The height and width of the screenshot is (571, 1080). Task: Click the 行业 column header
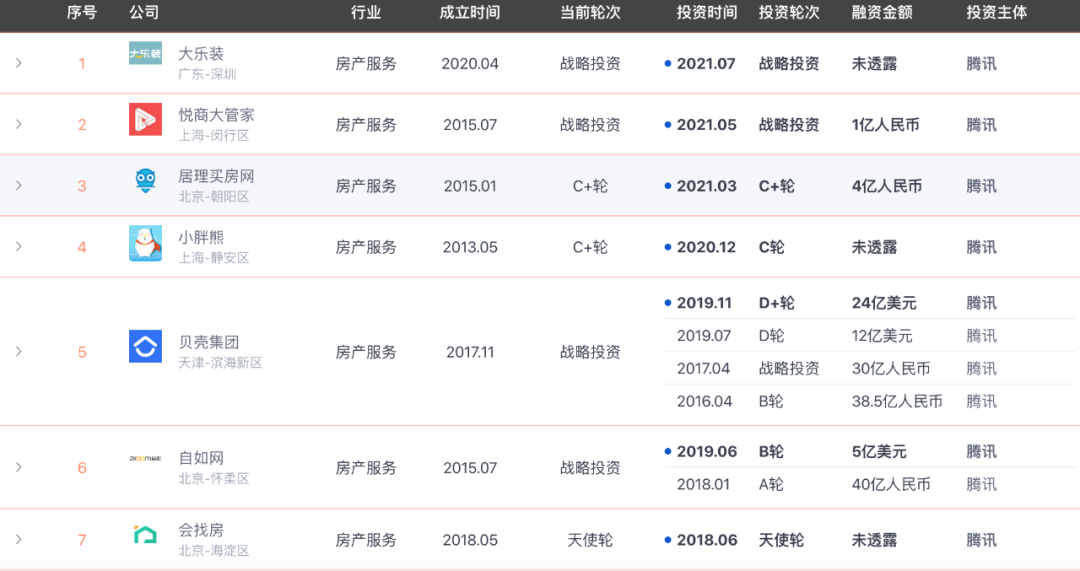[x=366, y=12]
